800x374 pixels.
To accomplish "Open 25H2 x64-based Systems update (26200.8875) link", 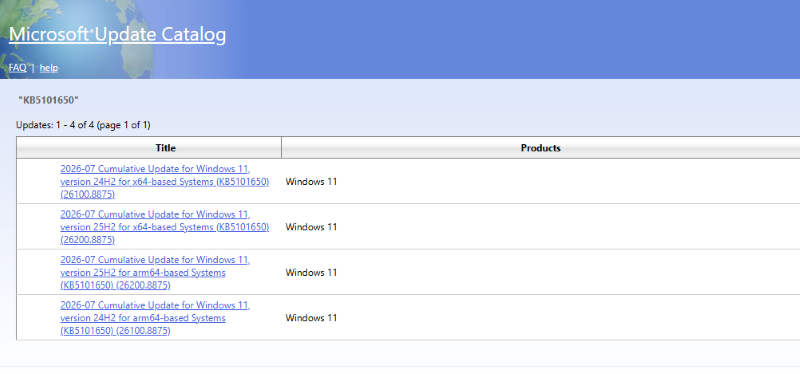I will click(164, 227).
